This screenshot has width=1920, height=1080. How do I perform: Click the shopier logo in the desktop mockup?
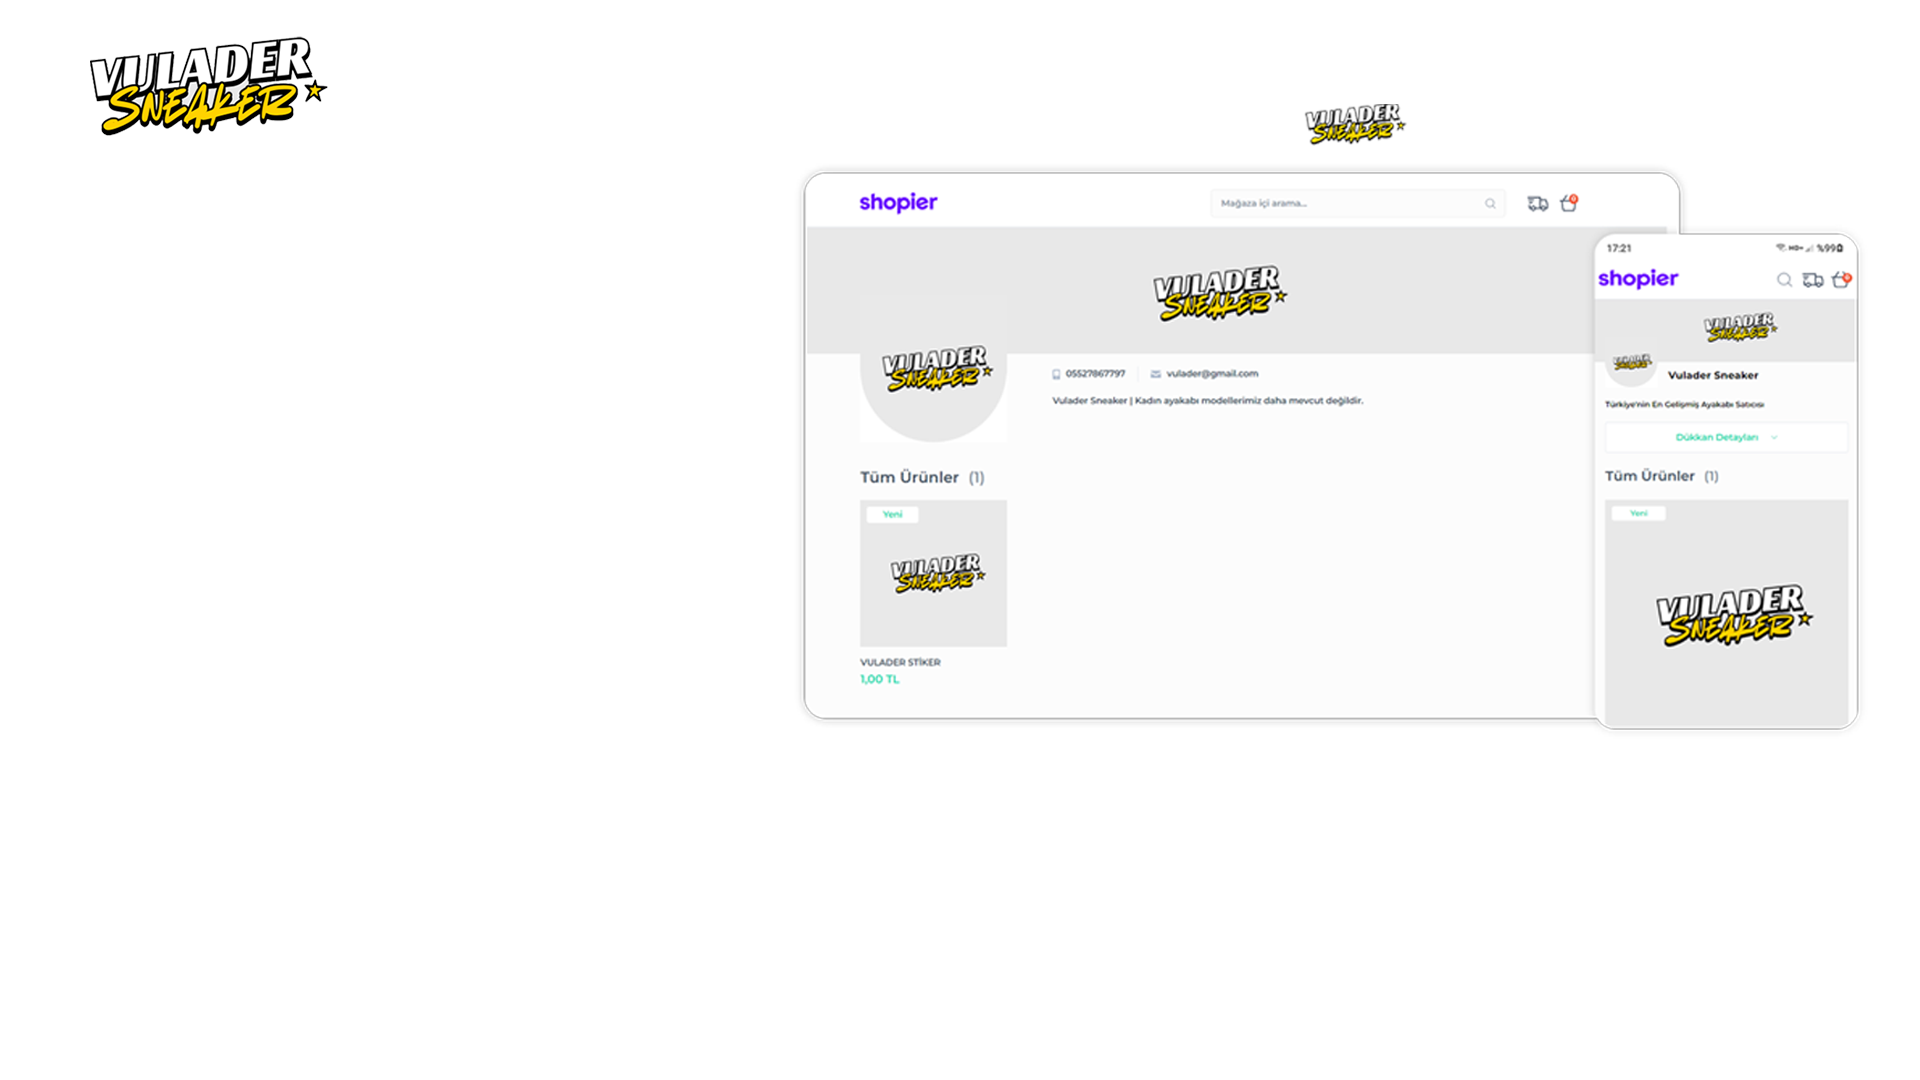click(x=898, y=203)
